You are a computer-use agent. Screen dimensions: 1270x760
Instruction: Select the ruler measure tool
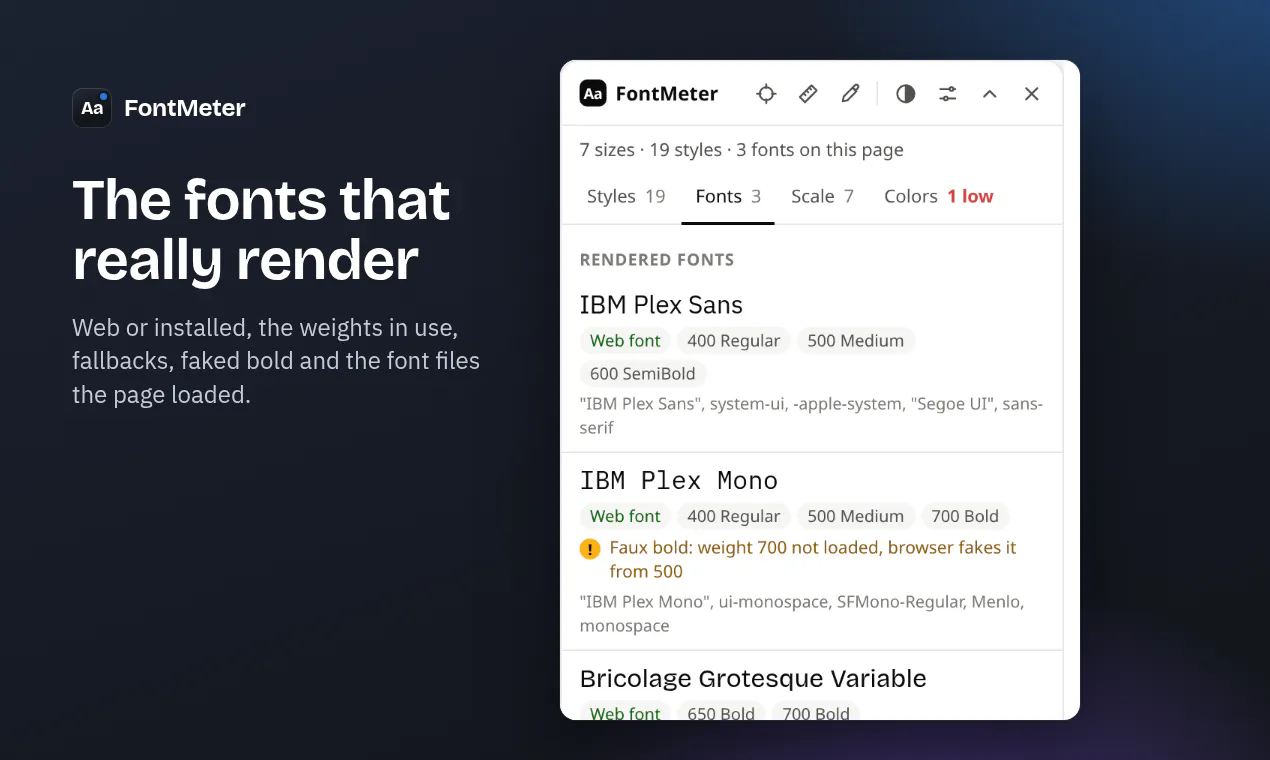[808, 94]
